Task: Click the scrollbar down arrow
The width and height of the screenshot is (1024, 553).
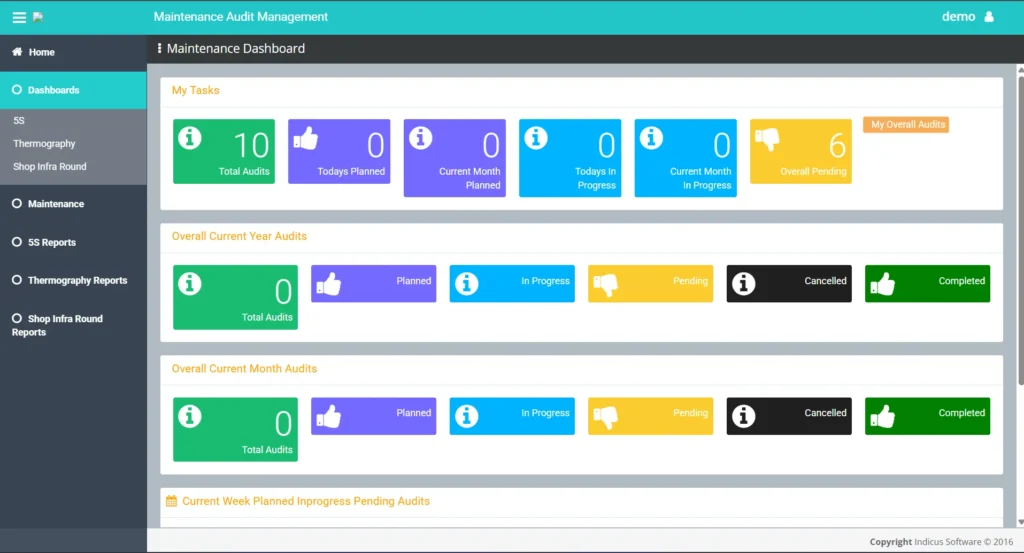Action: pos(1020,522)
